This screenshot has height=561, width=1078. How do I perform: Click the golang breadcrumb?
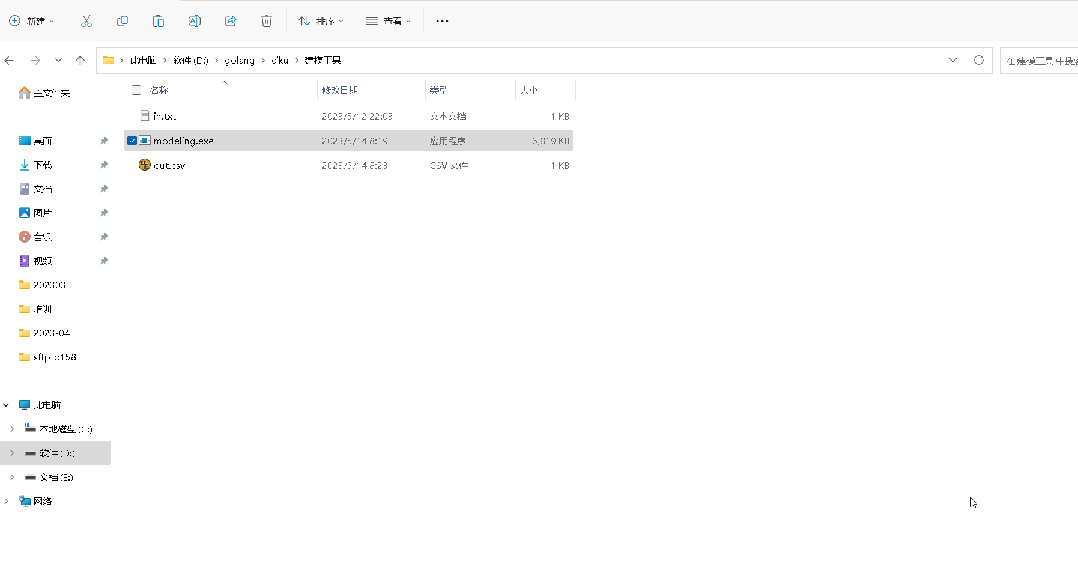pos(239,60)
